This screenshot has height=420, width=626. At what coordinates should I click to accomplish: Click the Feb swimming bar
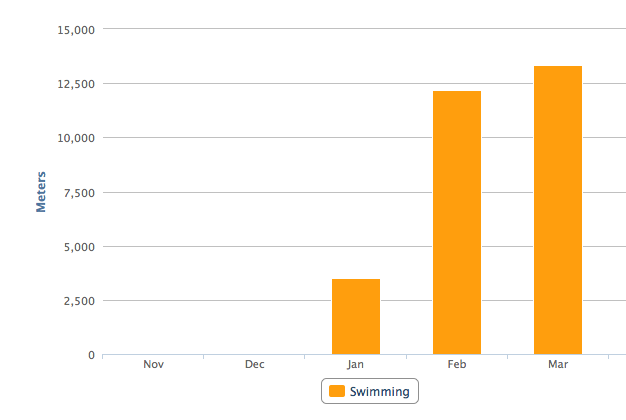point(457,222)
